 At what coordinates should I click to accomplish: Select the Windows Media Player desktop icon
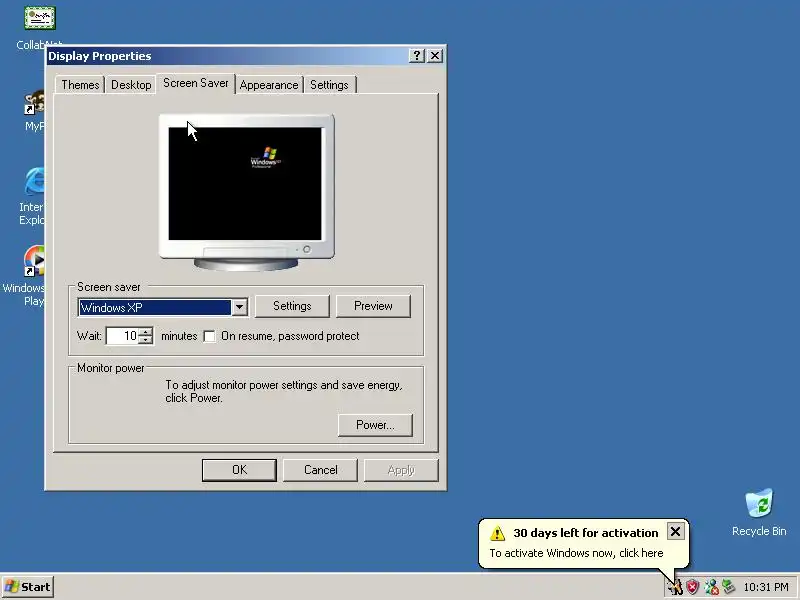point(24,276)
